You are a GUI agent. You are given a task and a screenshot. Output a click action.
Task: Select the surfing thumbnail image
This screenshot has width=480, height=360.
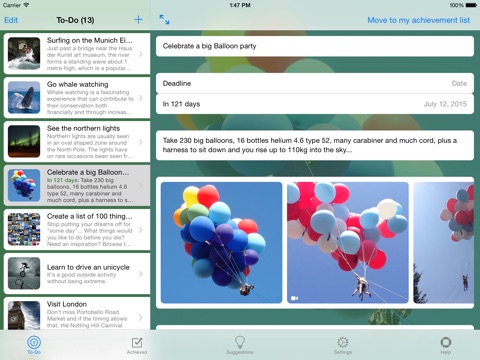24,53
